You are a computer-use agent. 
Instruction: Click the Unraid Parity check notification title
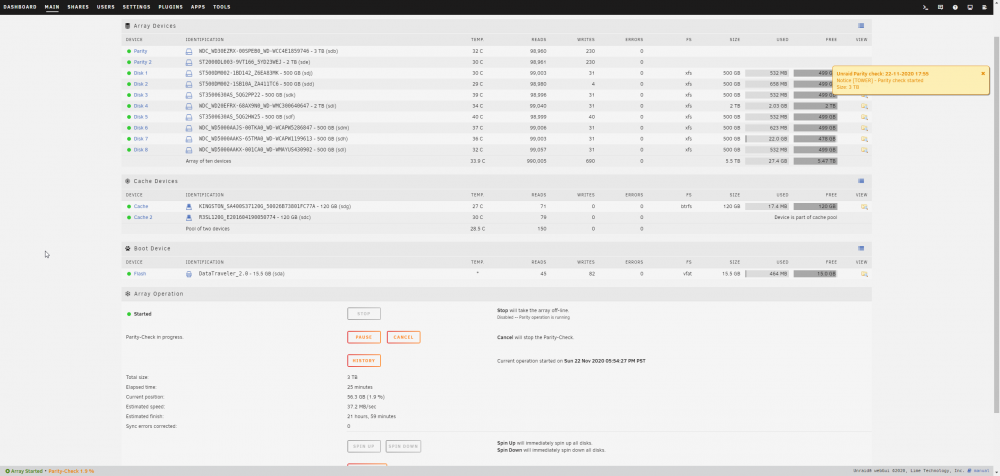(882, 74)
